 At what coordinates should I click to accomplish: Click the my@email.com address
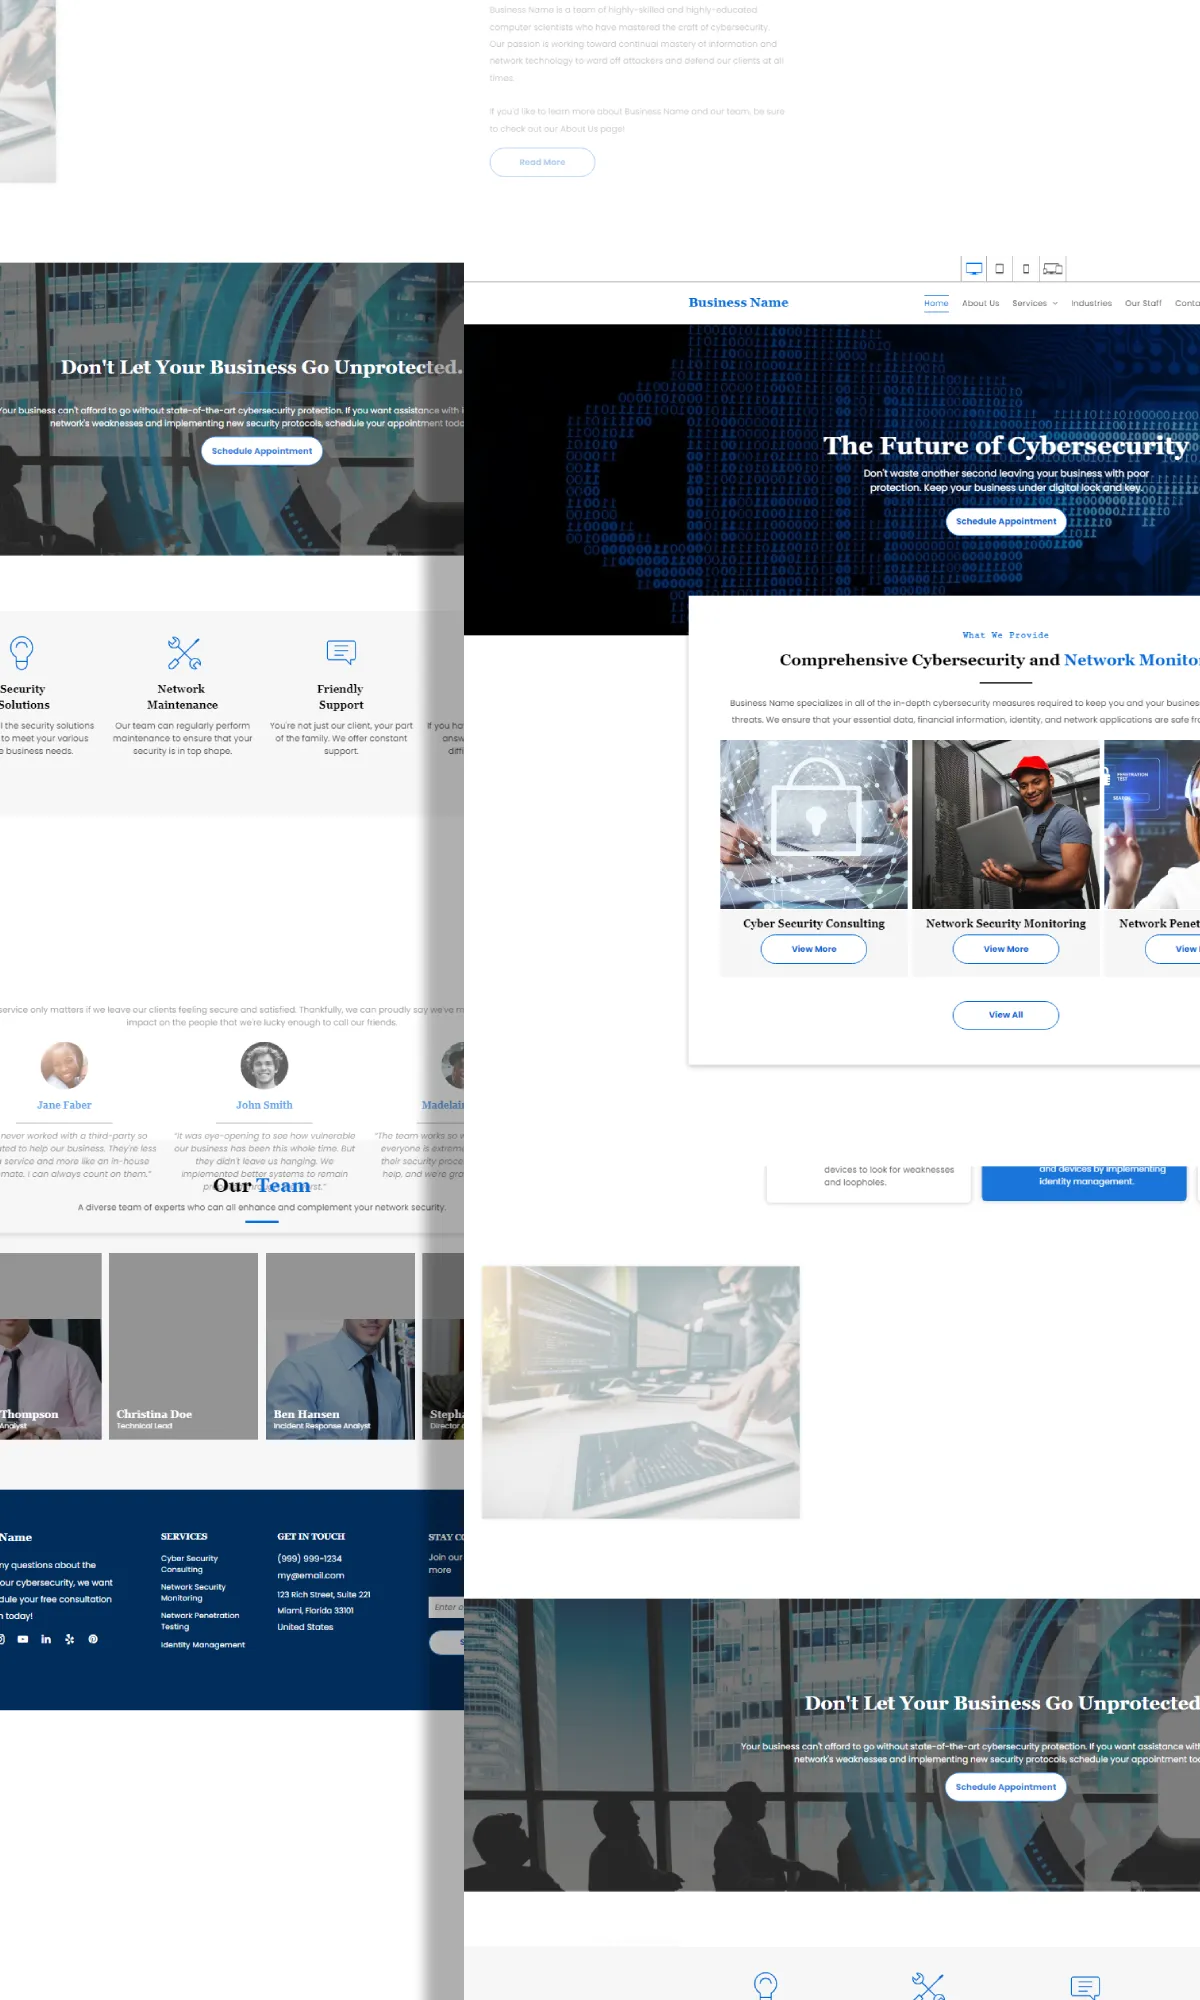(311, 1576)
